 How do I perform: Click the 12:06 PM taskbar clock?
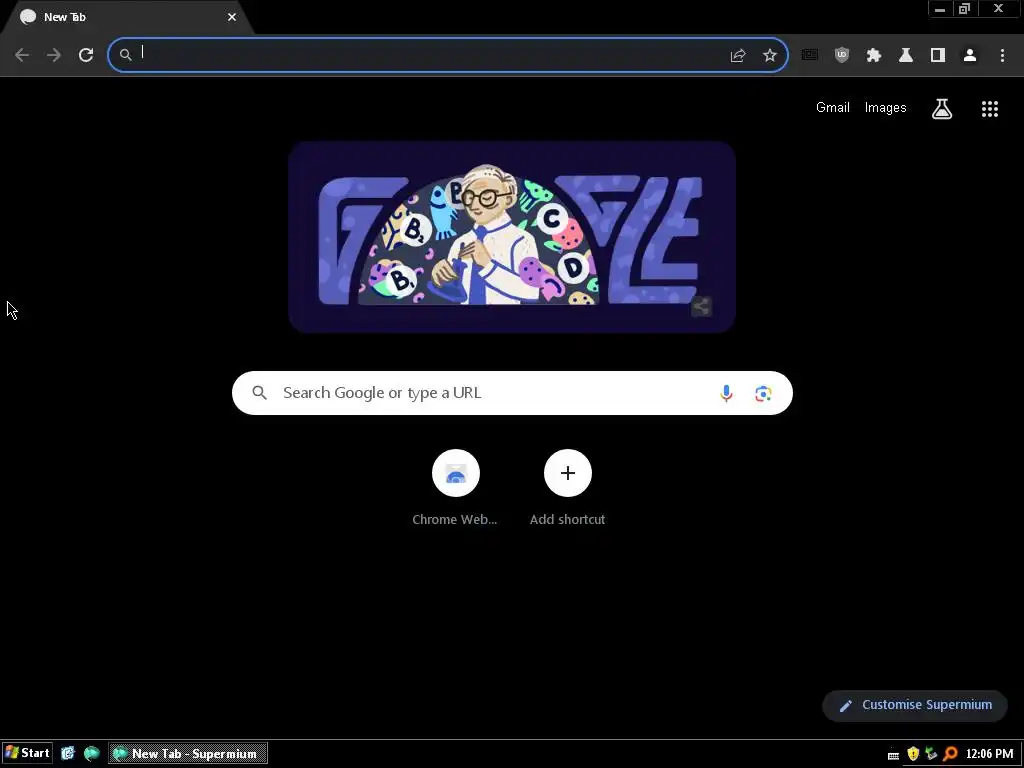[x=989, y=754]
